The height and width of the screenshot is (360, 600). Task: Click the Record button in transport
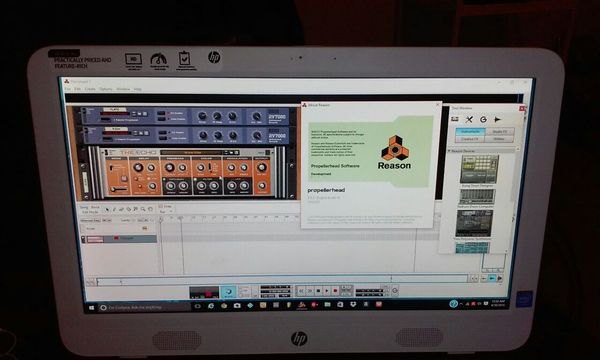[335, 291]
